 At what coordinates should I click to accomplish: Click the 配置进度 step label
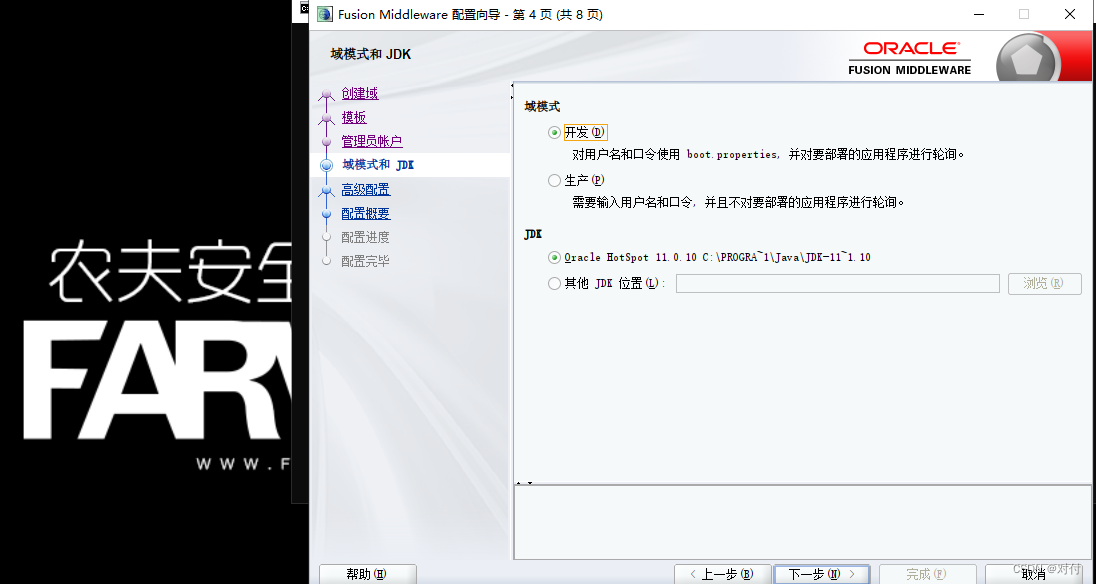(365, 238)
